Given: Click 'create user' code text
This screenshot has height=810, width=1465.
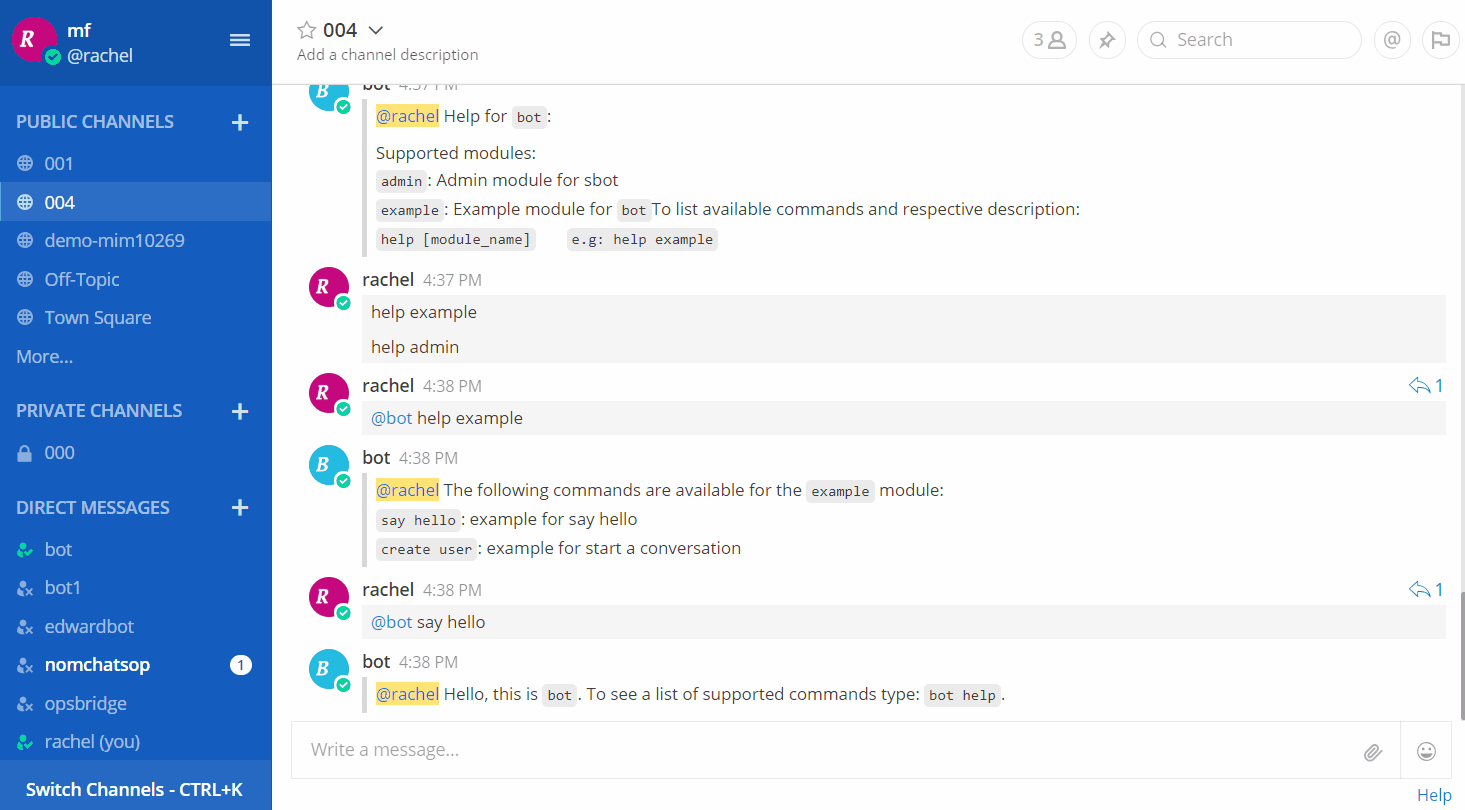Looking at the screenshot, I should click(x=427, y=549).
